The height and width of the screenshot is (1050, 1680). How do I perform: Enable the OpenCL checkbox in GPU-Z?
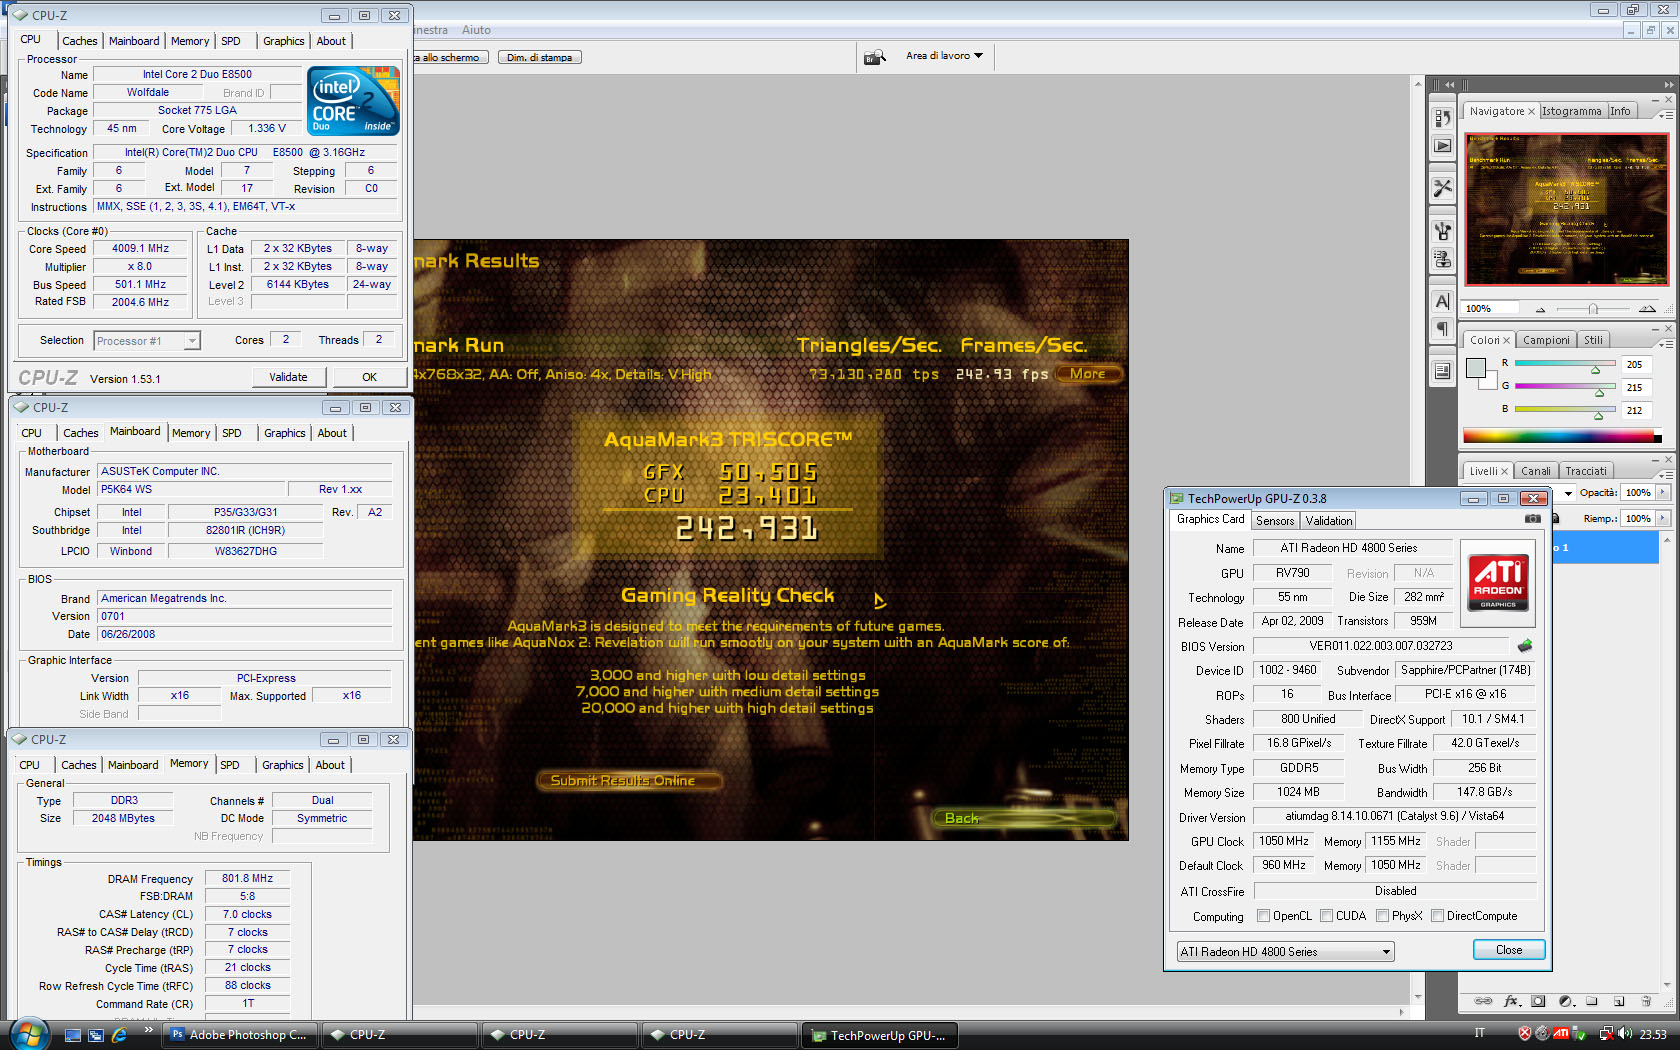pos(1263,916)
